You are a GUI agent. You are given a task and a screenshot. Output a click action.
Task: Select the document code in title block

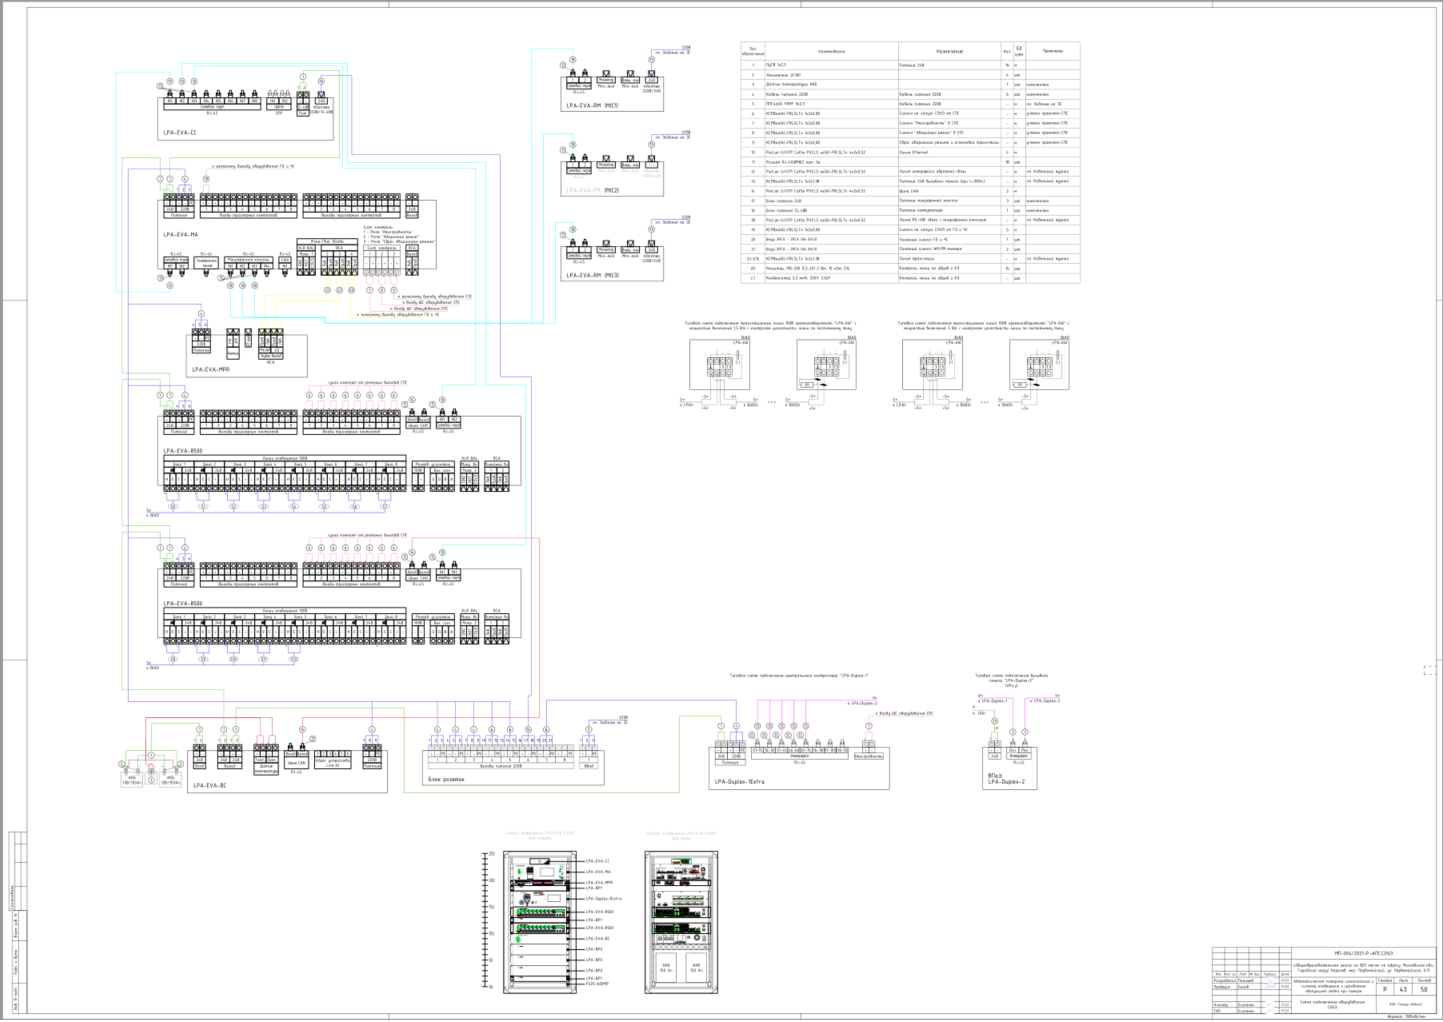1363,954
